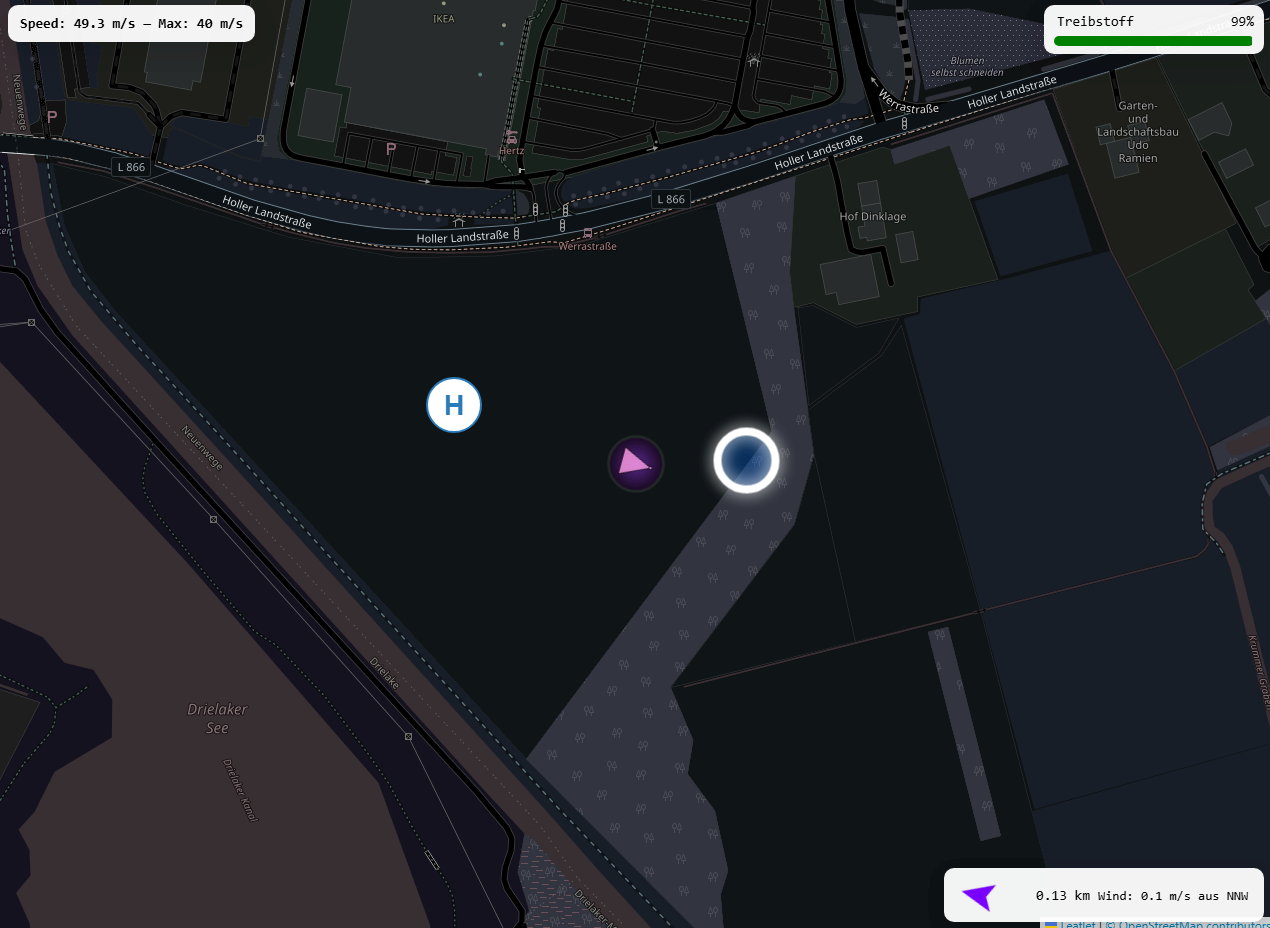Click the parking P icon near Neuenwege
Viewport: 1270px width, 928px height.
[52, 117]
